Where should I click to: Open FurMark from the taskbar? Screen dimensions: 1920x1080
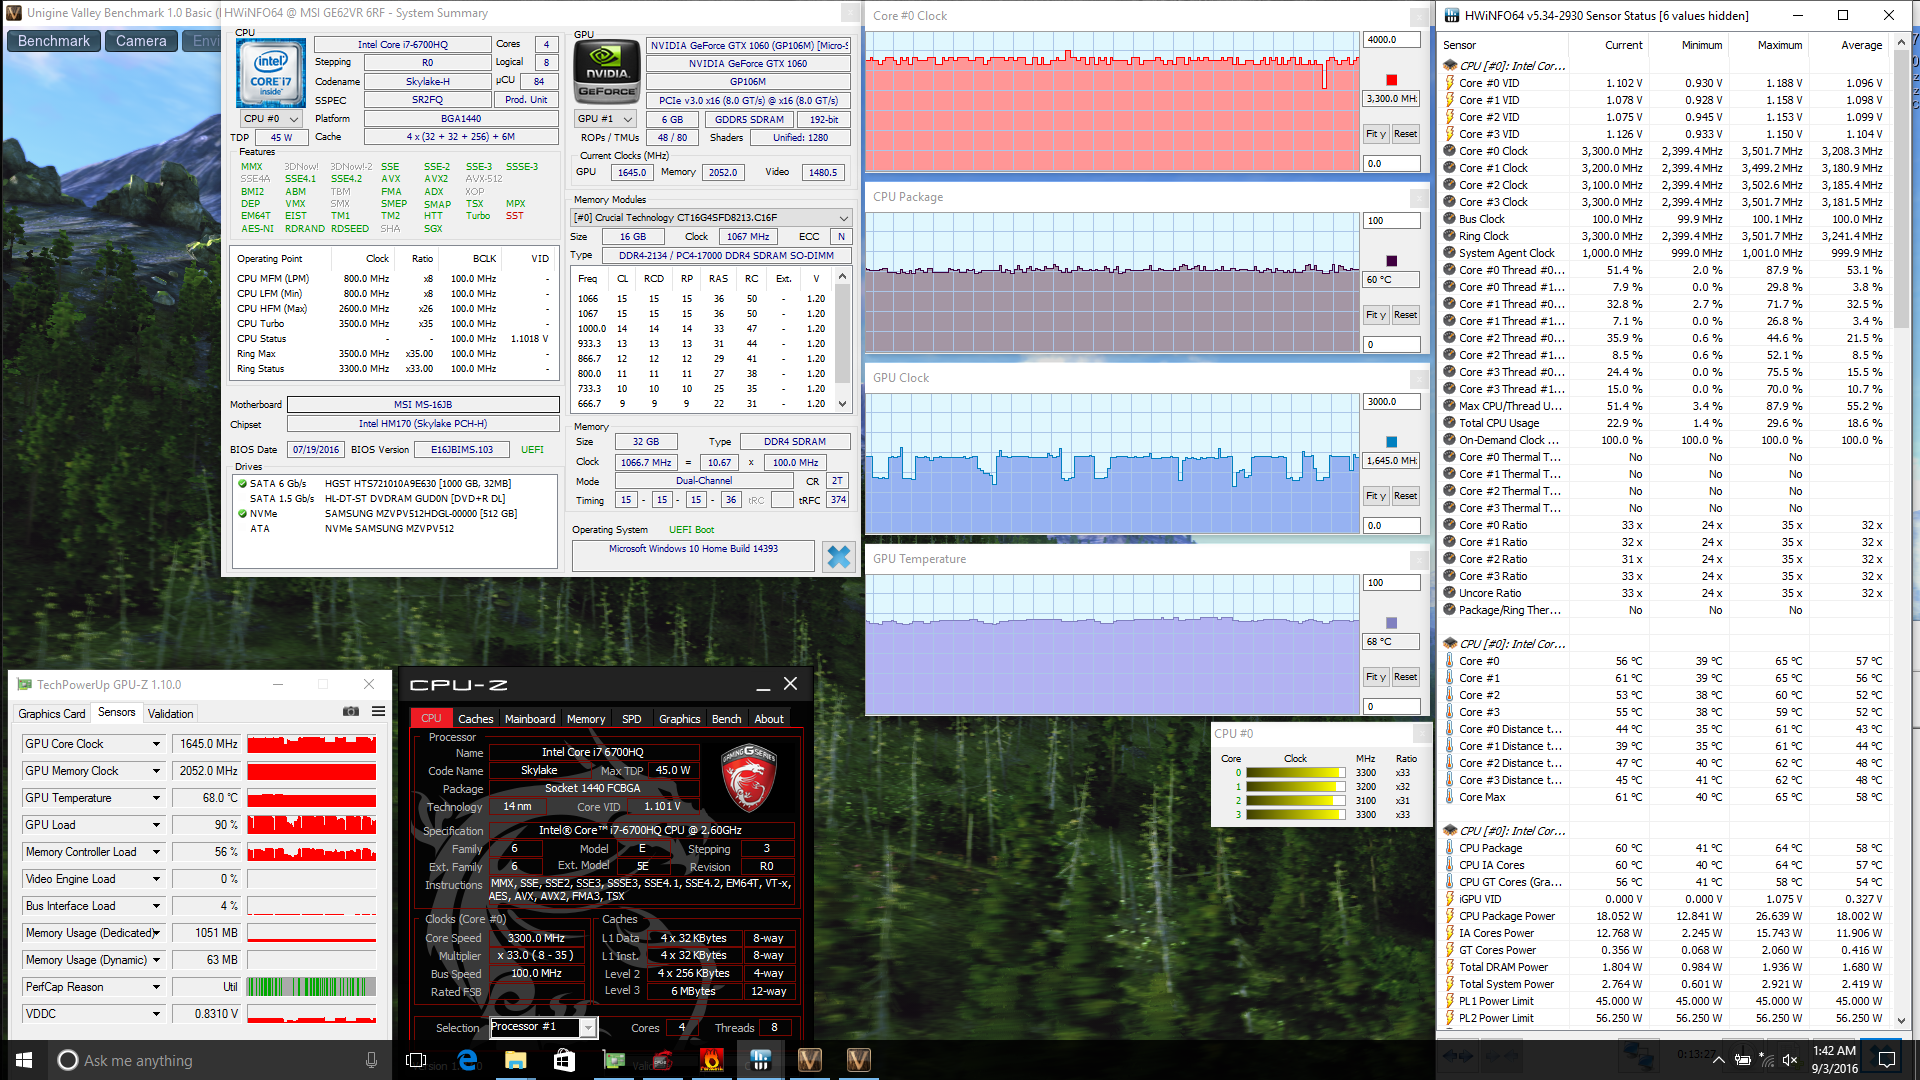point(711,1060)
